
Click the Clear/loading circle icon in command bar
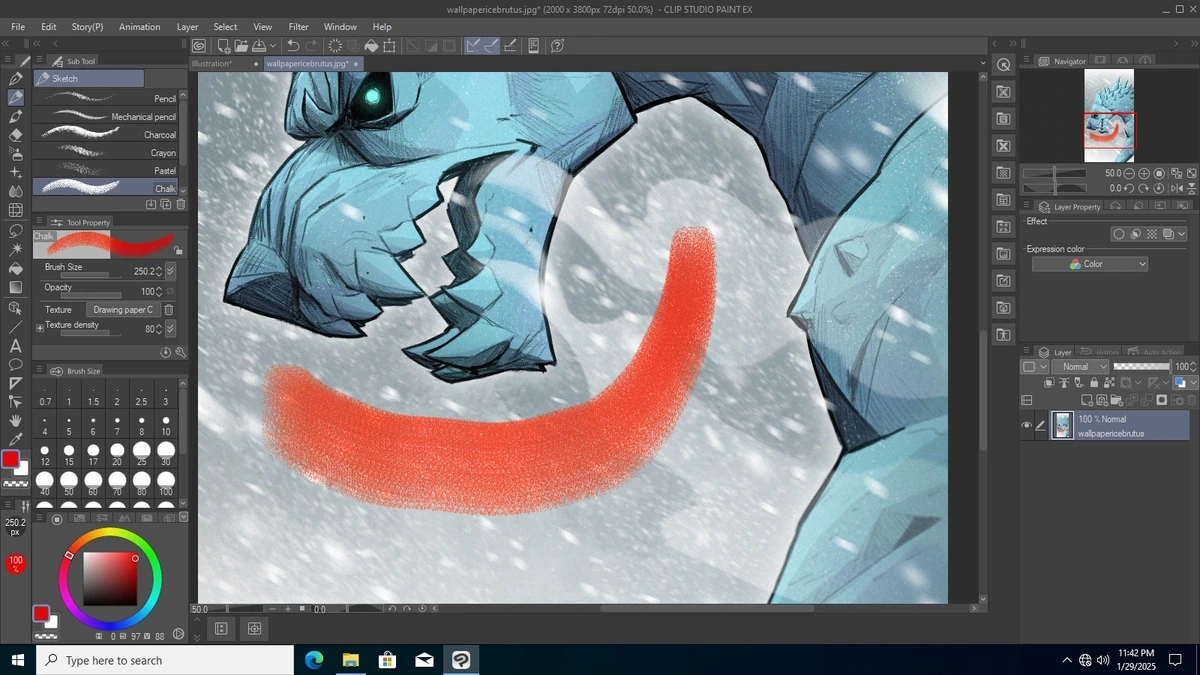tap(335, 45)
